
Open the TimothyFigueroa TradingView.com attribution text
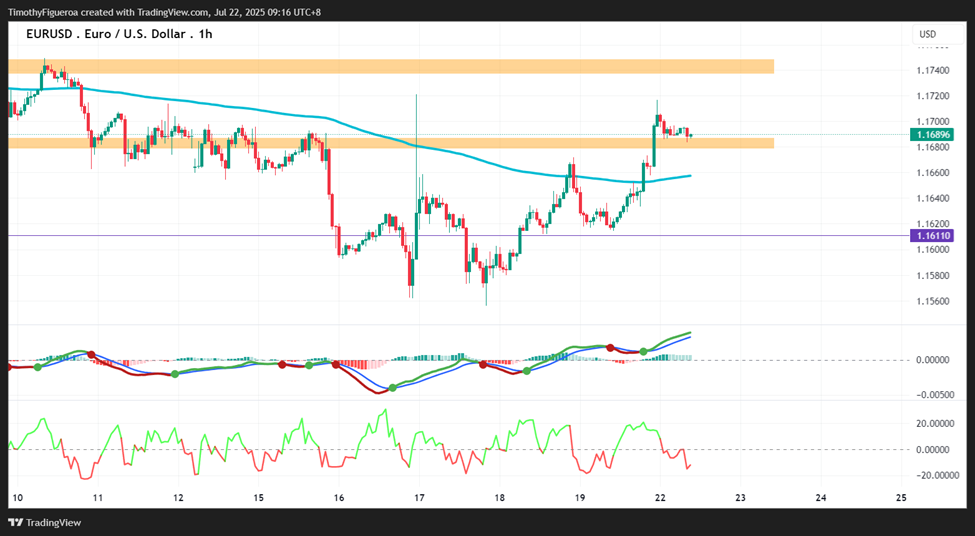tap(164, 12)
